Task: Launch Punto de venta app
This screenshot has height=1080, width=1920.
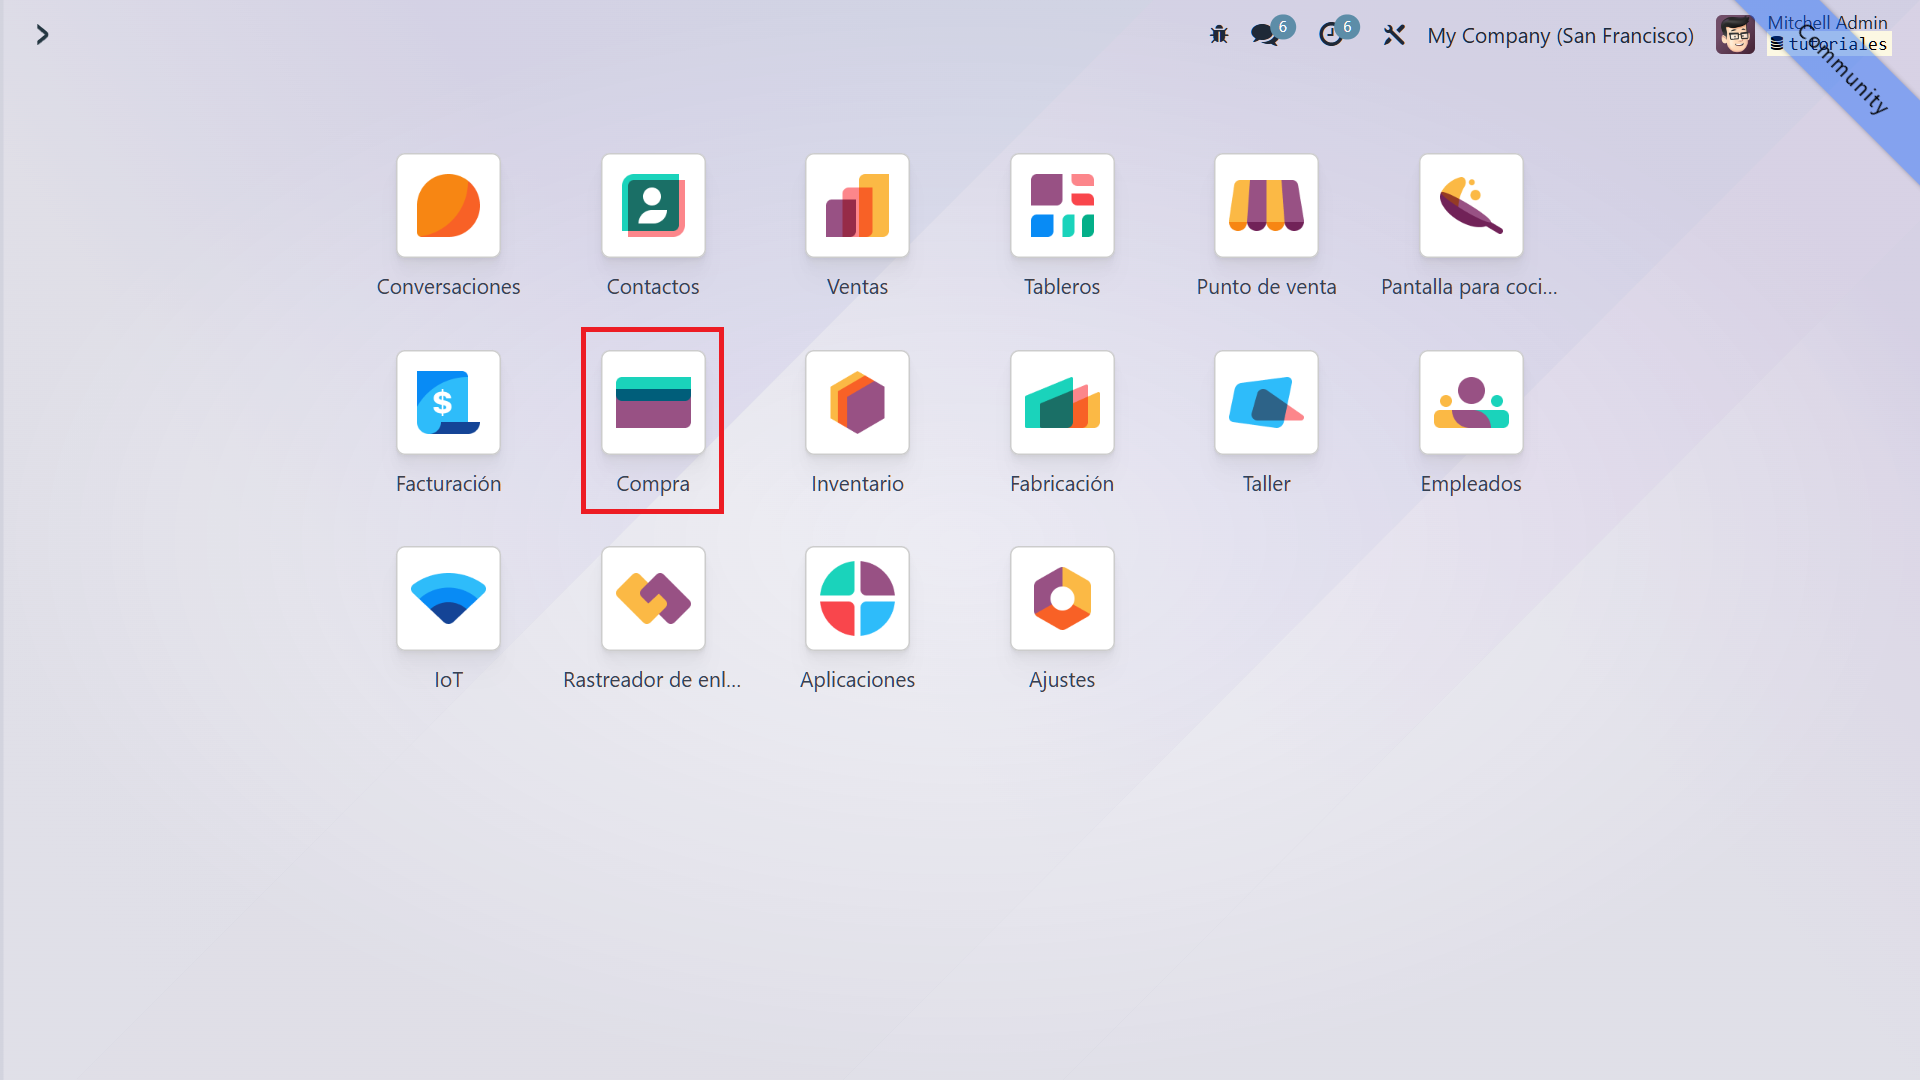Action: pyautogui.click(x=1266, y=206)
